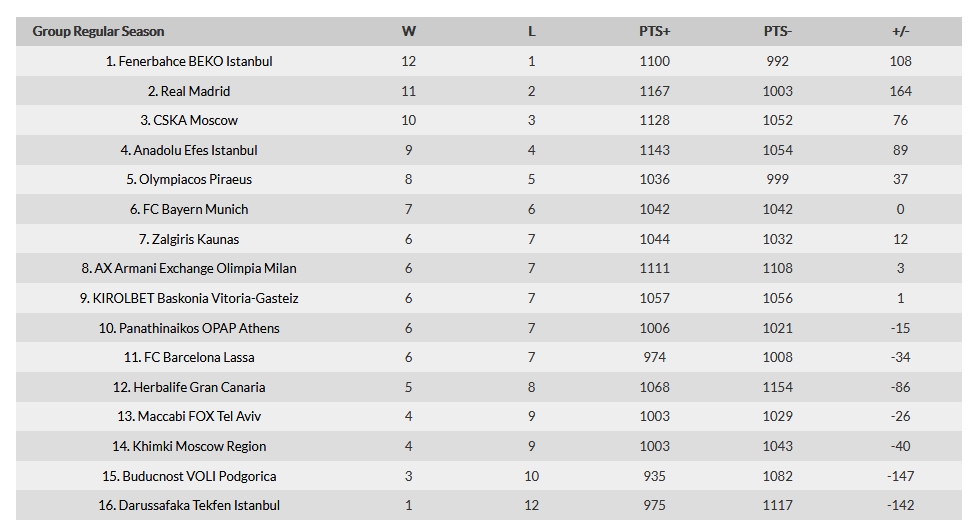
Task: Click the Group Regular Season header
Action: (x=98, y=31)
